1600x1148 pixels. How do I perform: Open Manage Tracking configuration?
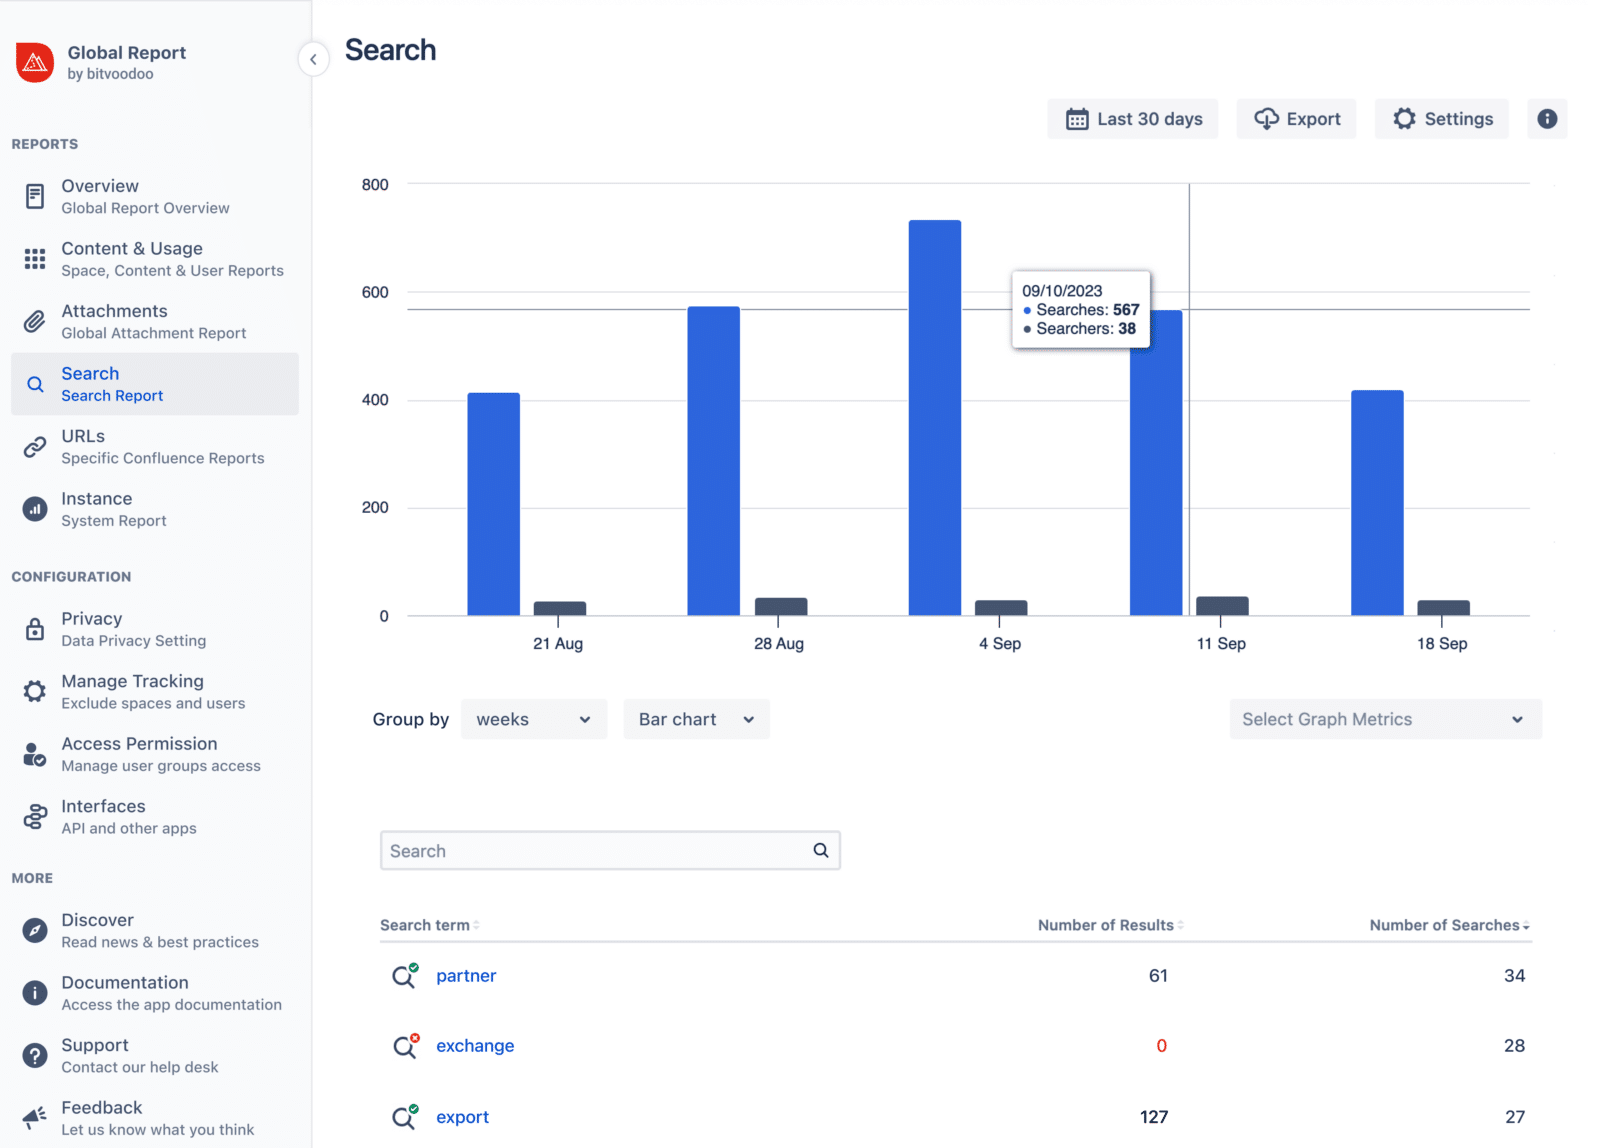tap(131, 691)
